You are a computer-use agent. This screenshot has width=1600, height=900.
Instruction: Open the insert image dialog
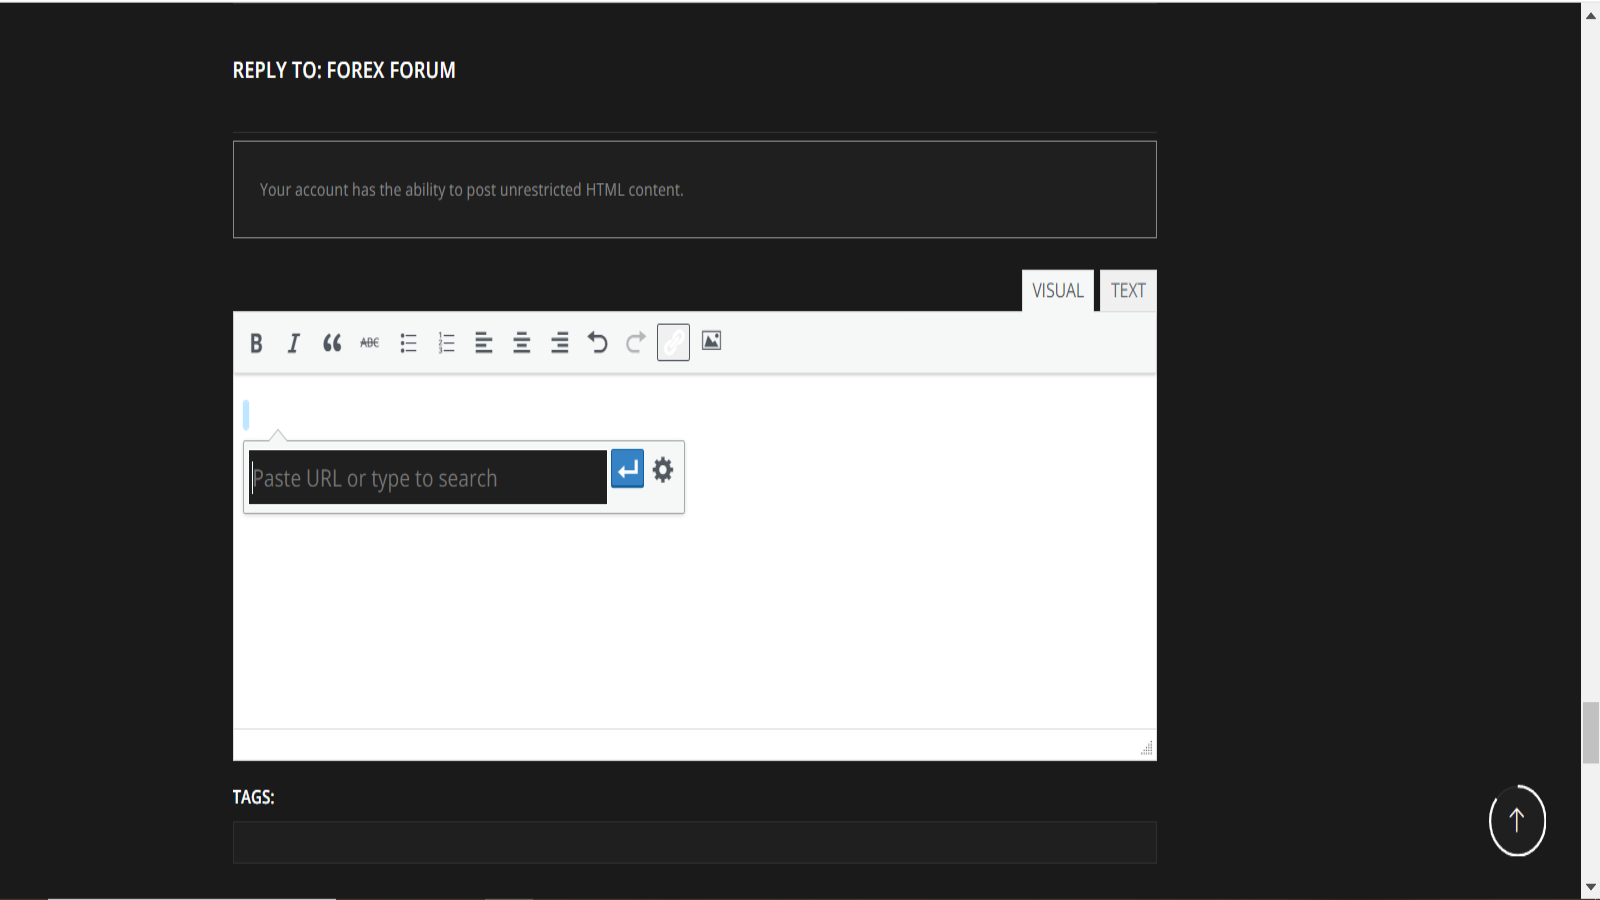(711, 341)
